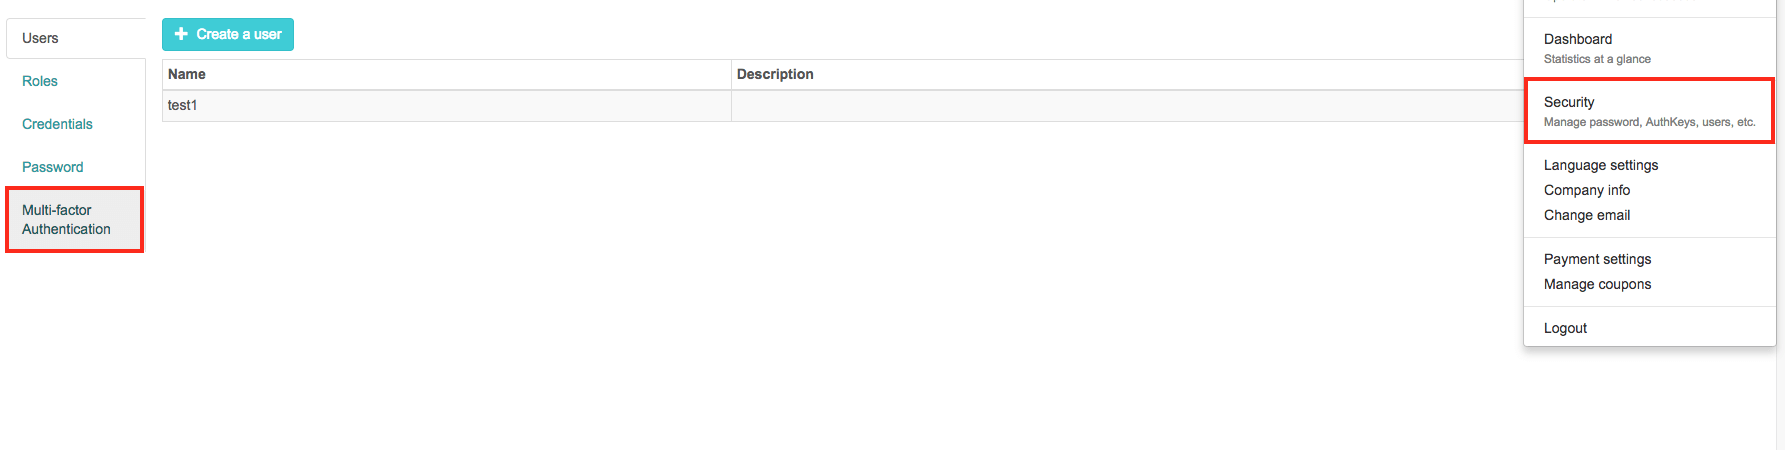The width and height of the screenshot is (1785, 450).
Task: Open Language settings
Action: tap(1601, 165)
